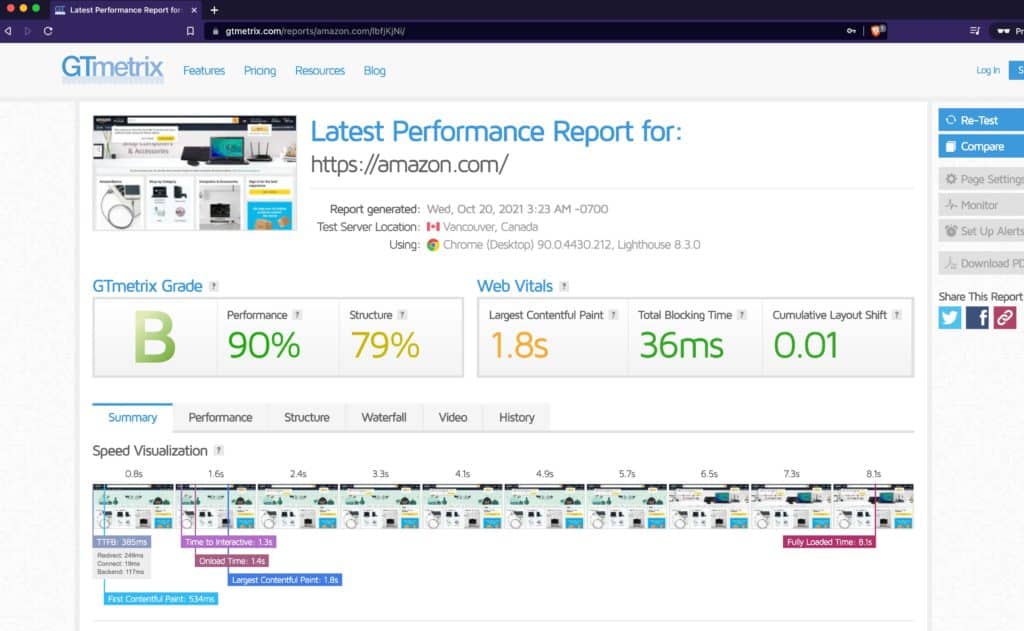This screenshot has width=1024, height=631.
Task: Click Set Up Alerts button
Action: [981, 231]
